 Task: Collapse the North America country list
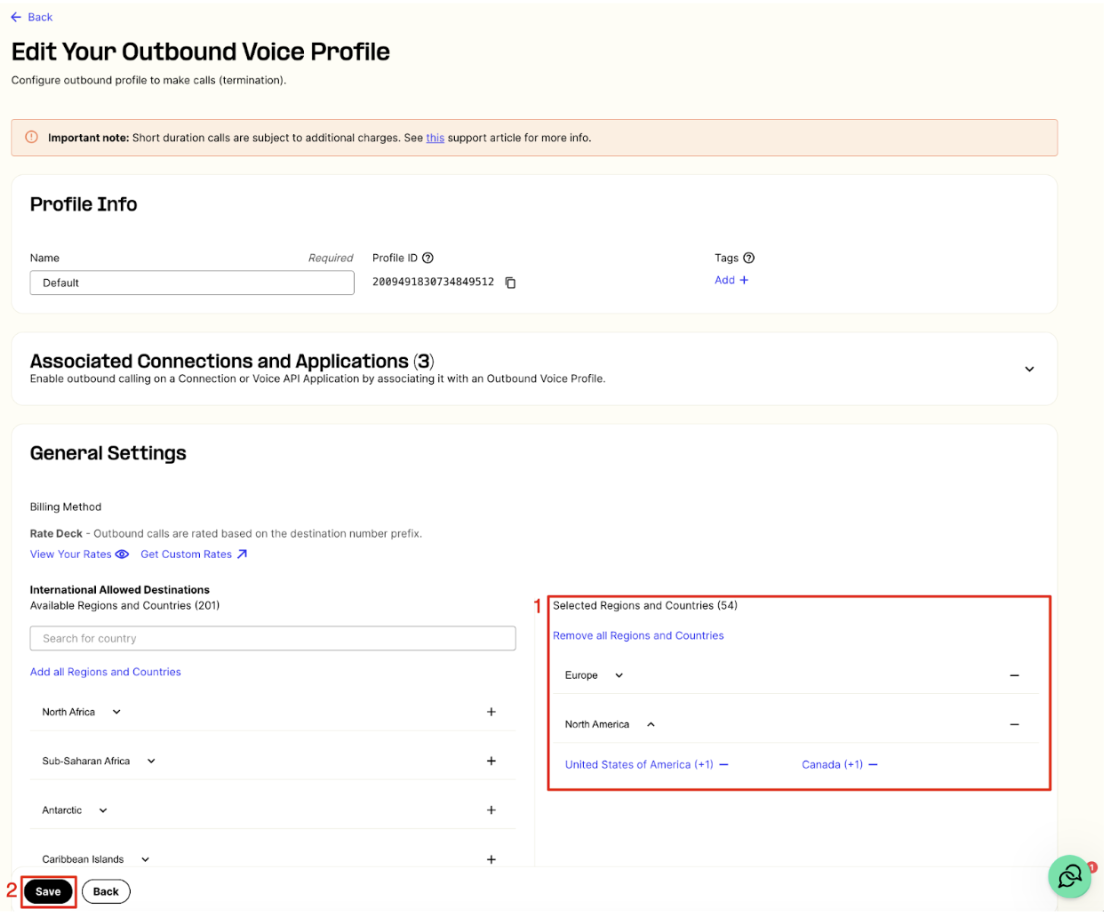[x=651, y=723]
